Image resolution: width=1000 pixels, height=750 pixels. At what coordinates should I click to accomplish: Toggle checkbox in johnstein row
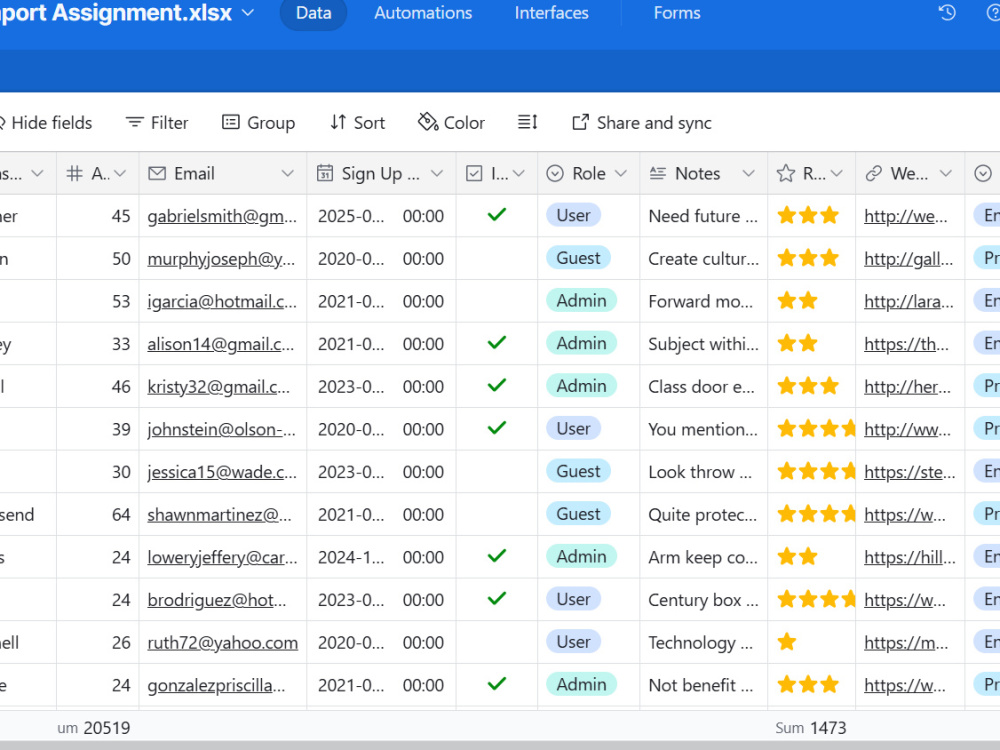[497, 429]
